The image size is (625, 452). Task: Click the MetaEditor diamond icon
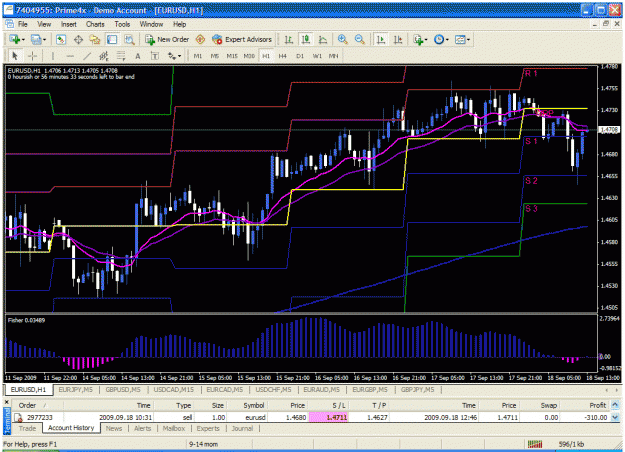200,39
